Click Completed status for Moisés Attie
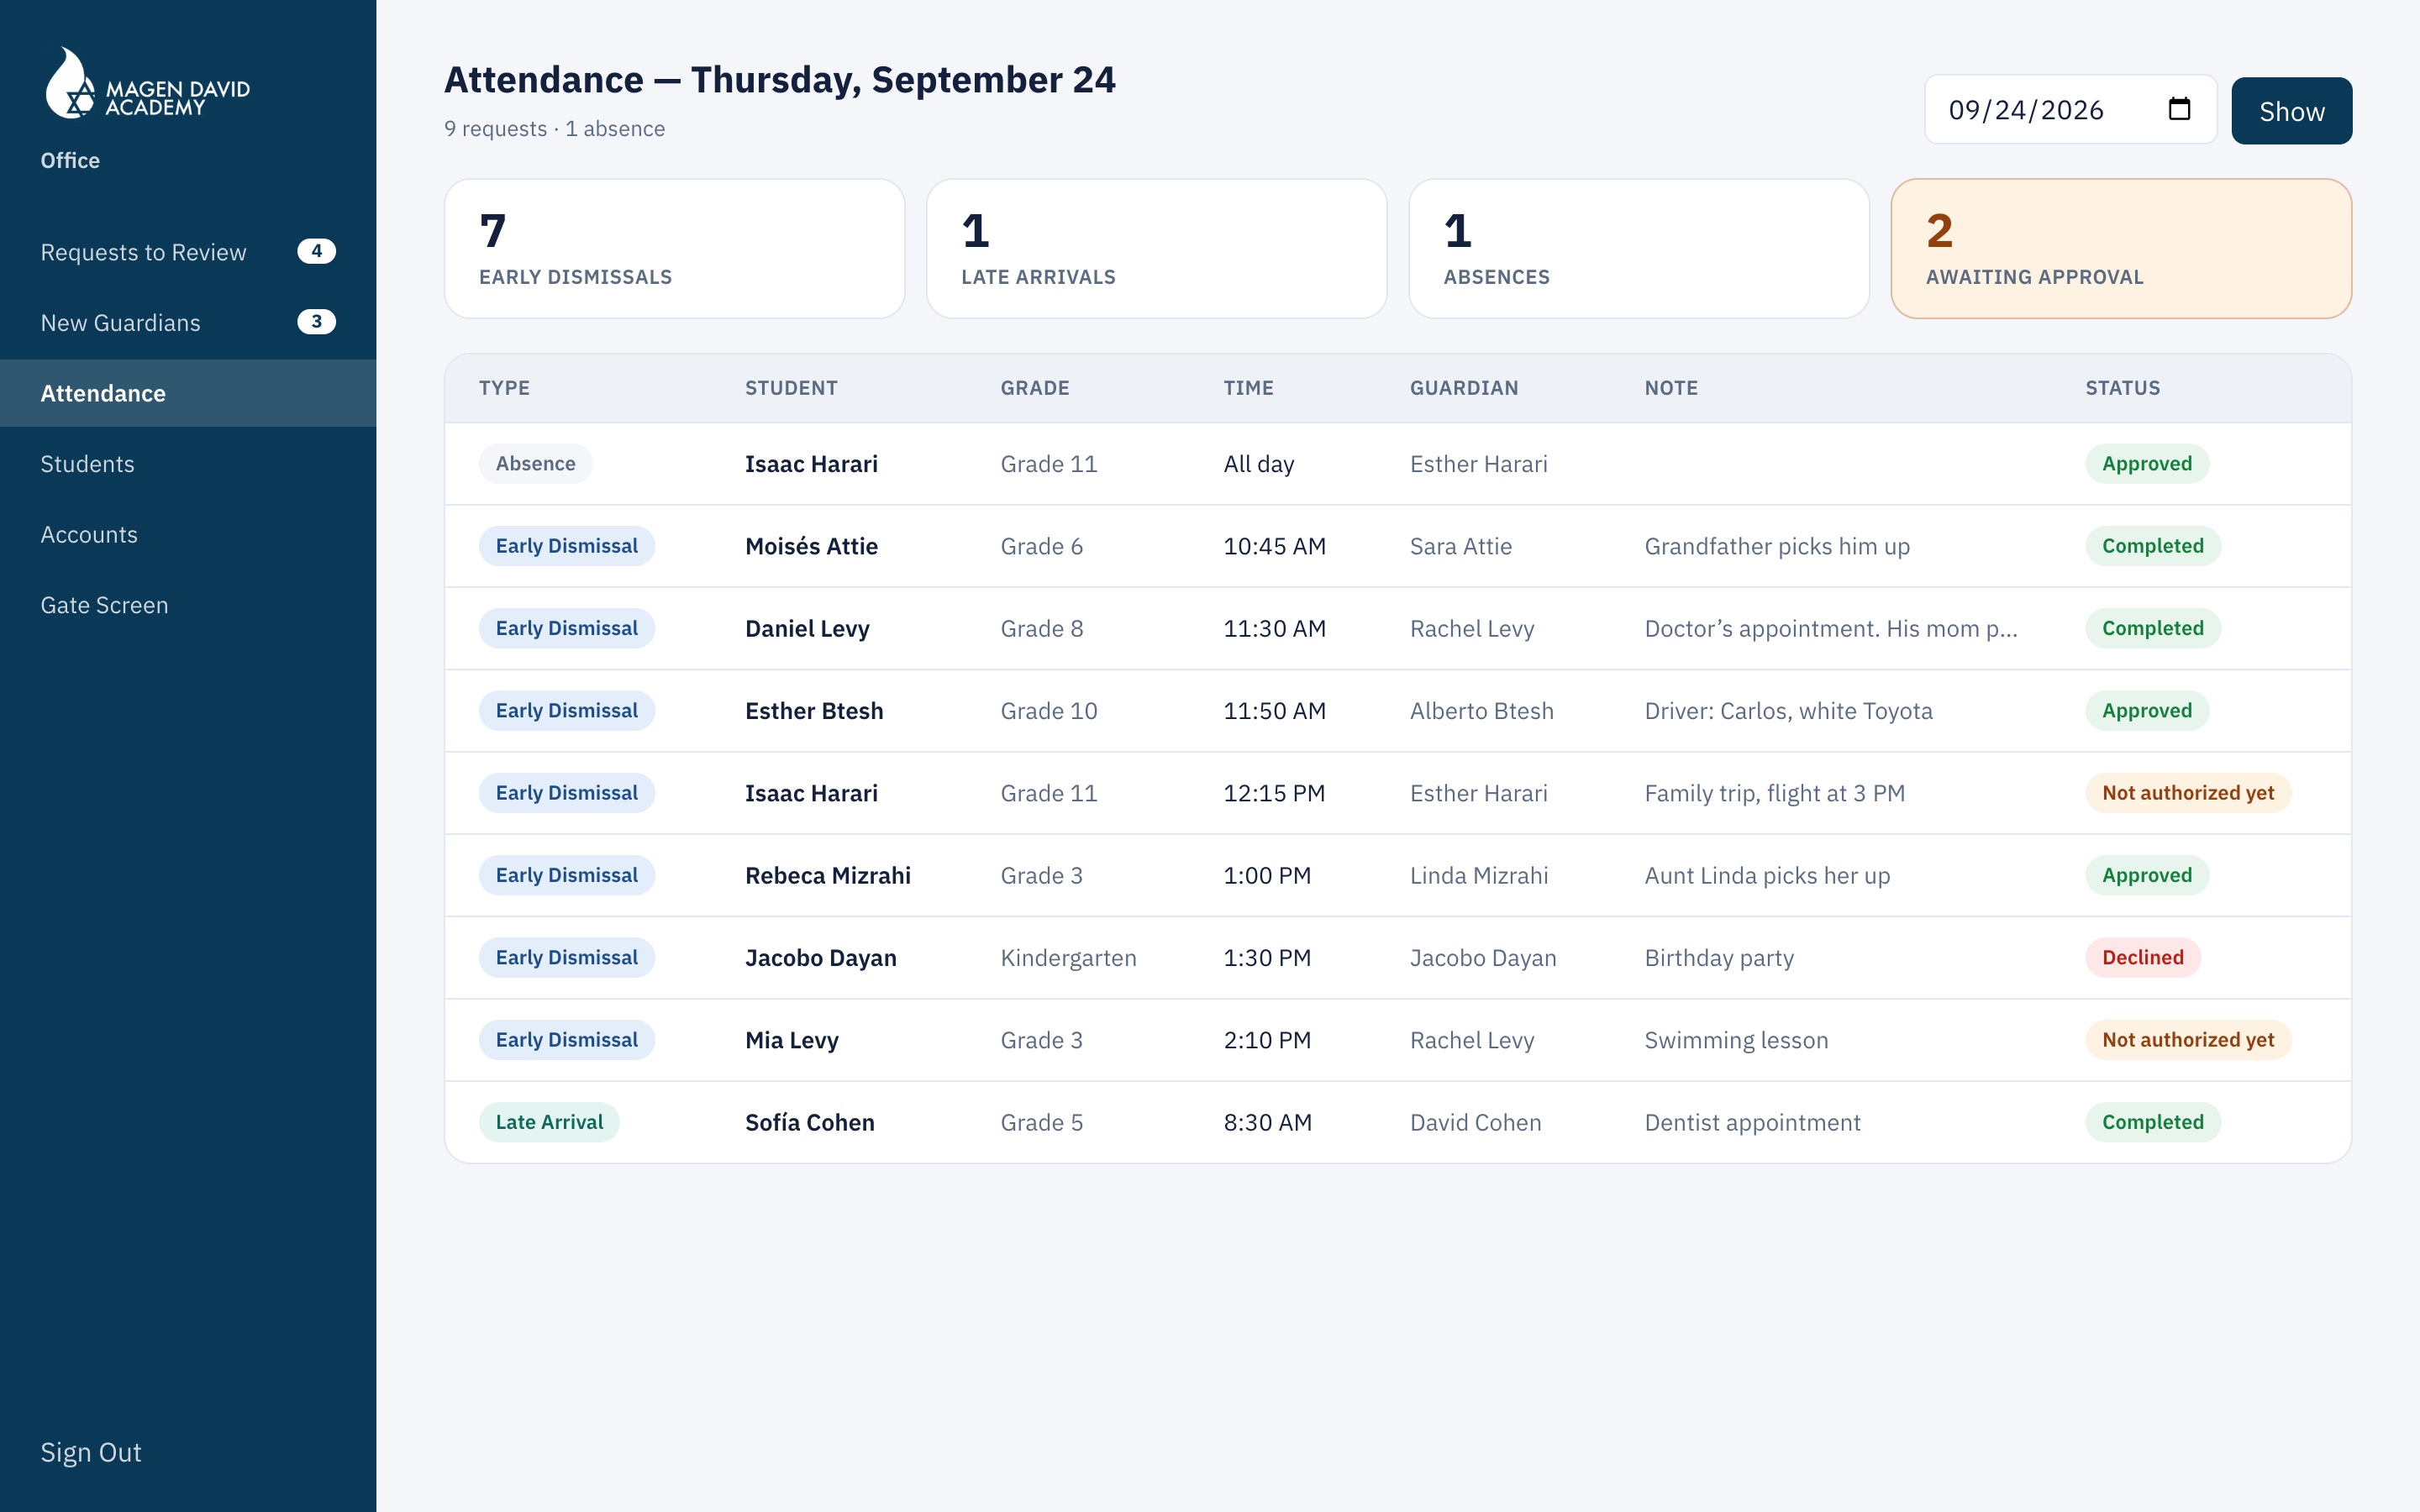 2152,546
